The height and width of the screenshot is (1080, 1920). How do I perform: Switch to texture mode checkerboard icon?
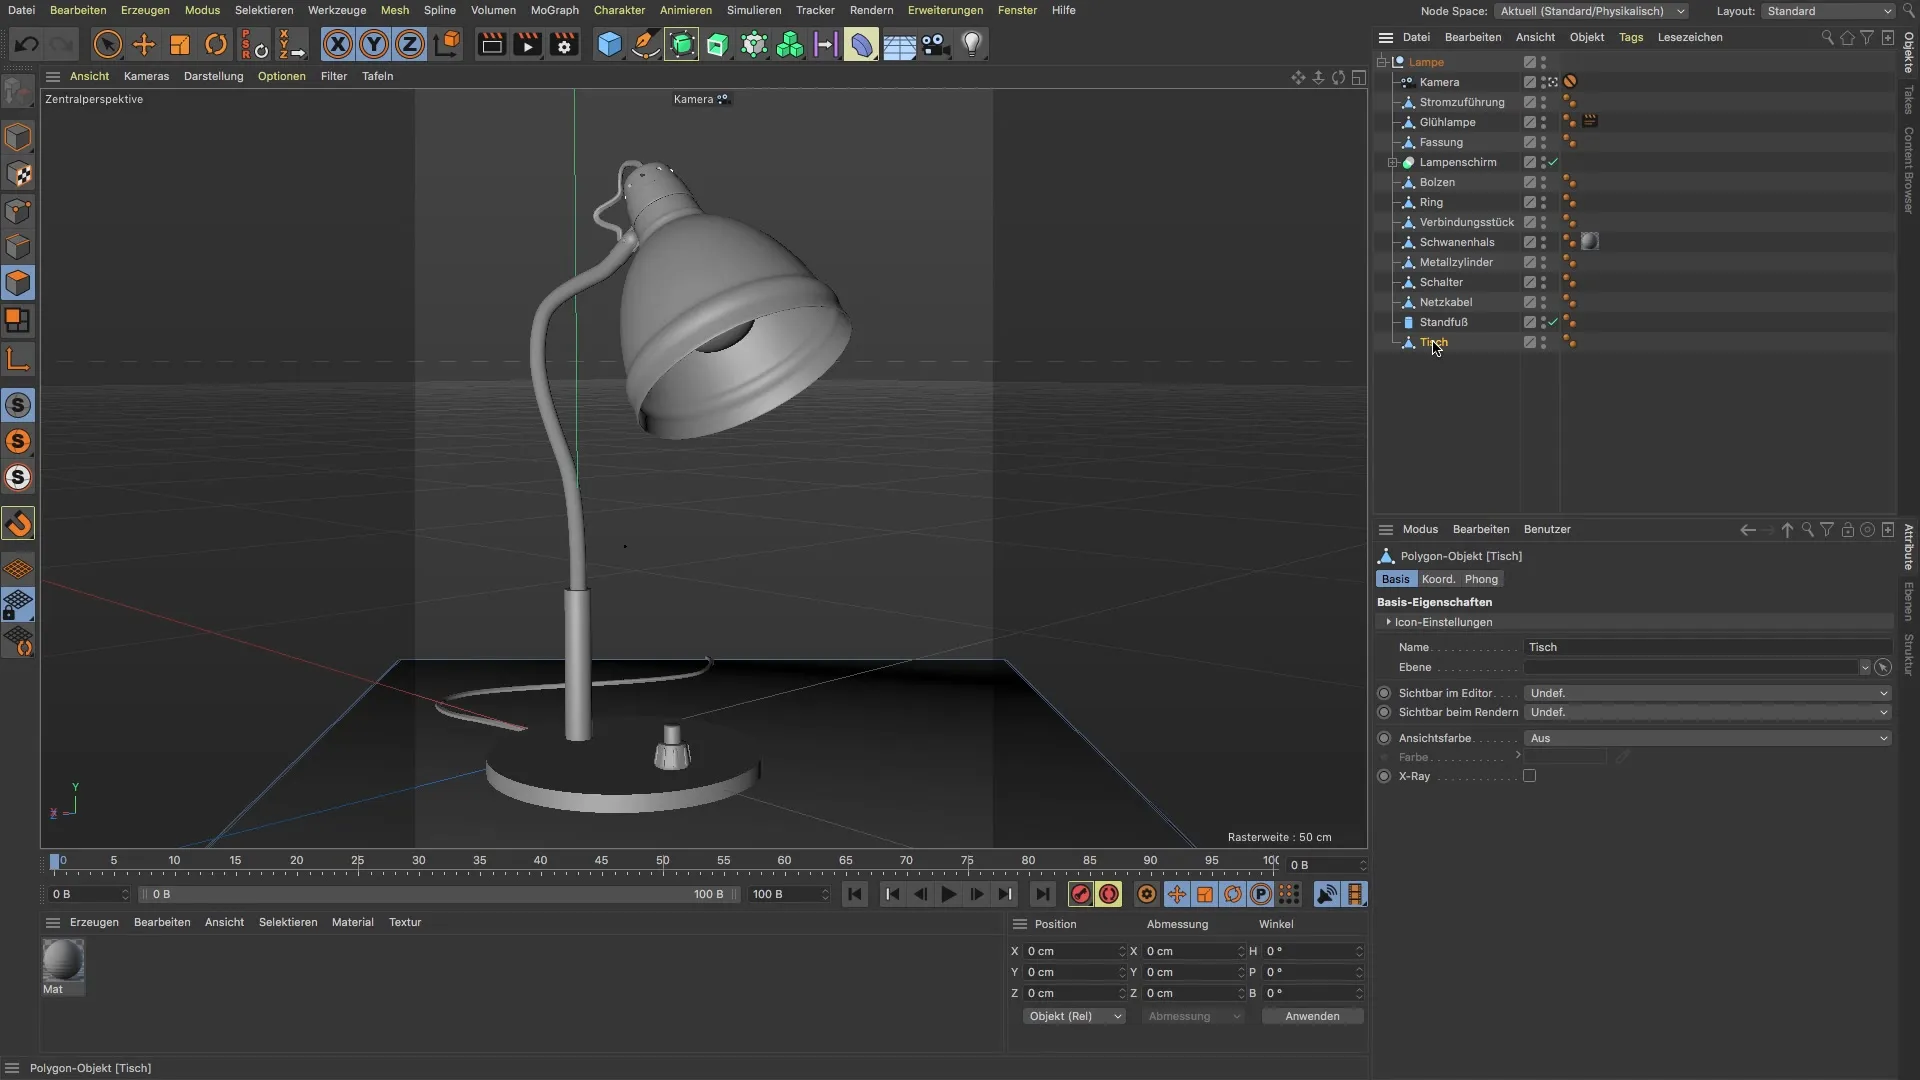click(x=18, y=174)
